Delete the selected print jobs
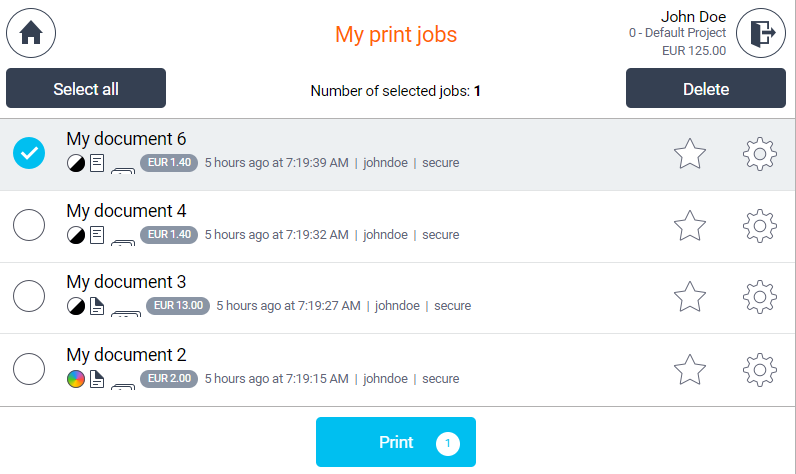Screen dimensions: 796x474 coord(705,88)
